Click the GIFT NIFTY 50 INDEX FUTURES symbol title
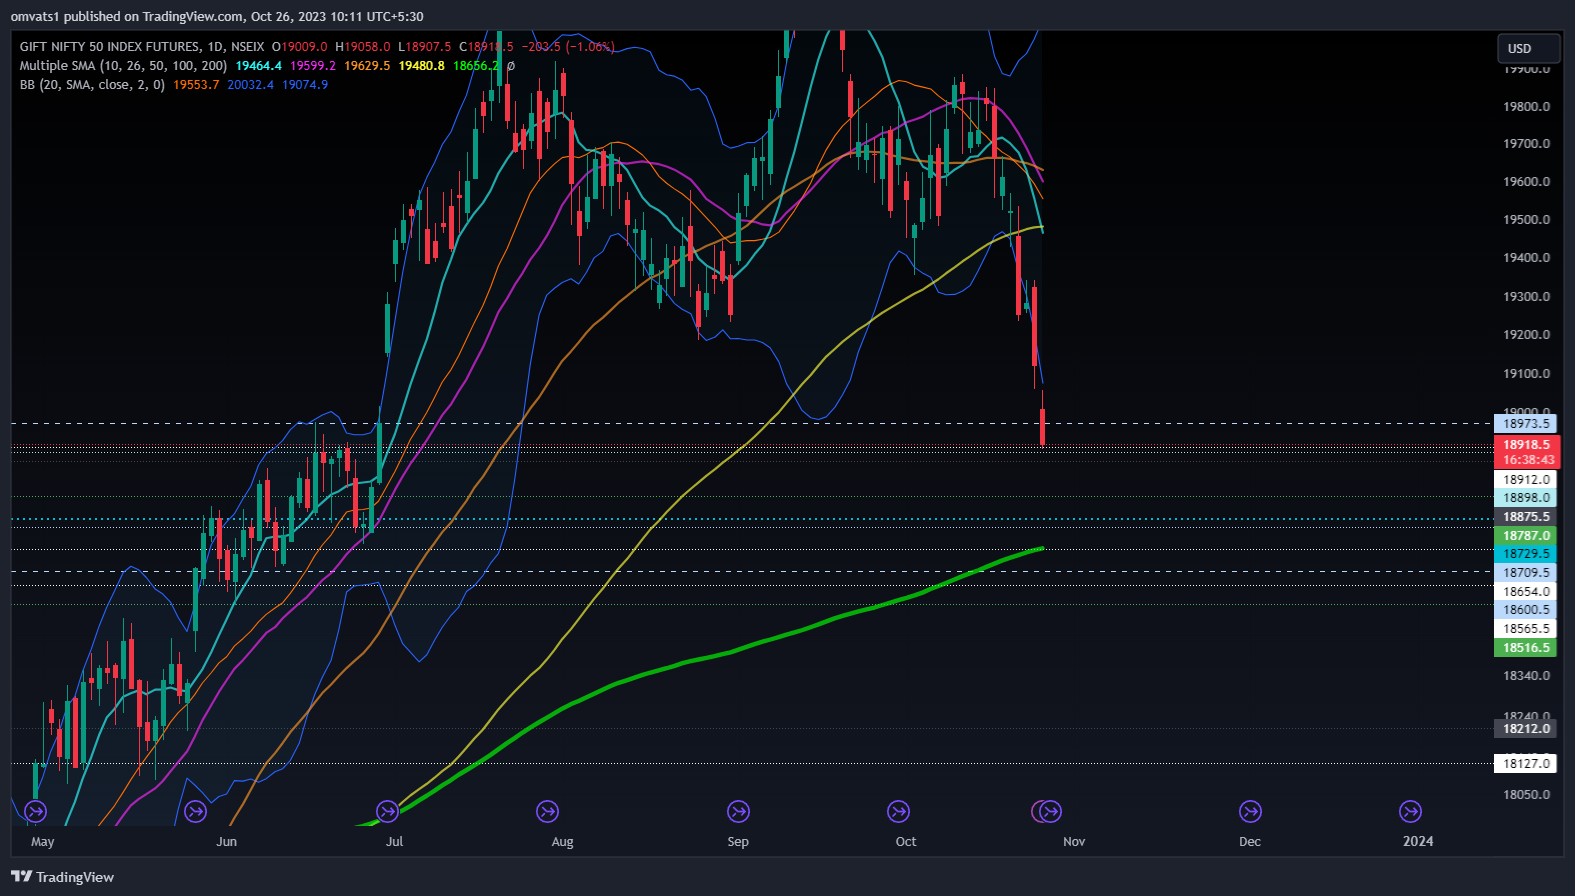Screen dimensions: 1575x896 [x=110, y=47]
